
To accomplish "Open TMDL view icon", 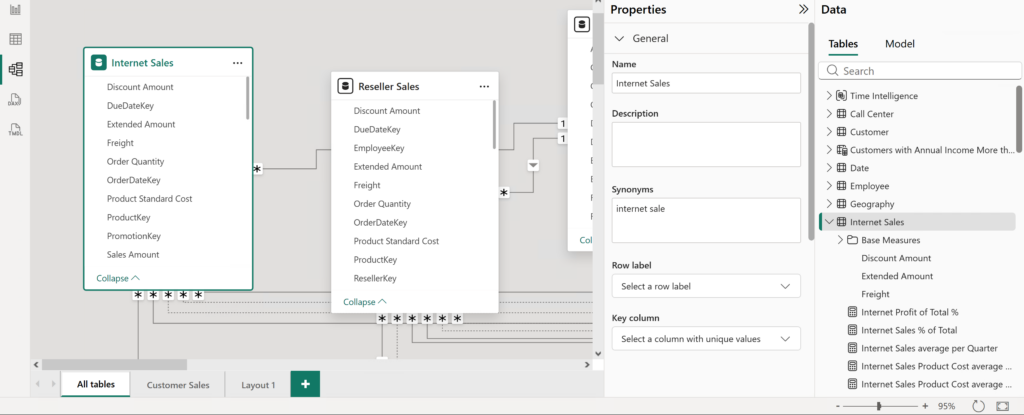I will pos(15,129).
